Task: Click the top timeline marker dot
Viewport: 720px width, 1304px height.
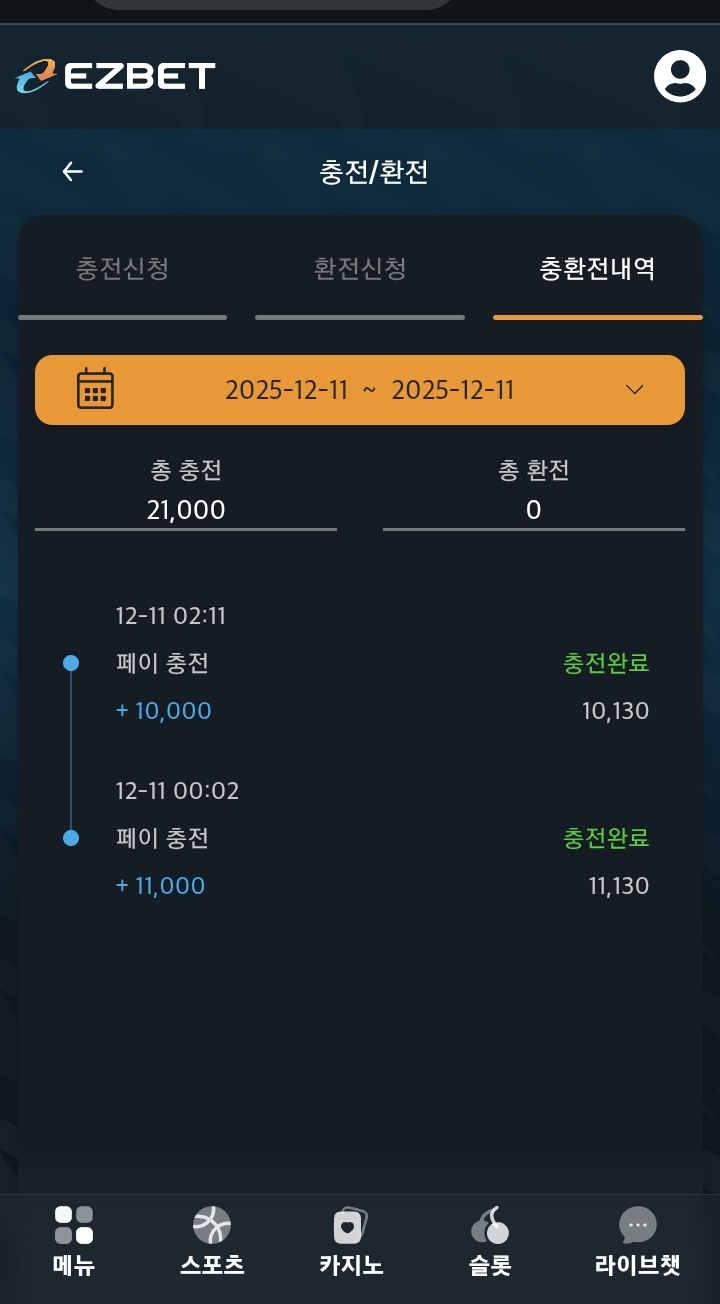Action: 71,663
